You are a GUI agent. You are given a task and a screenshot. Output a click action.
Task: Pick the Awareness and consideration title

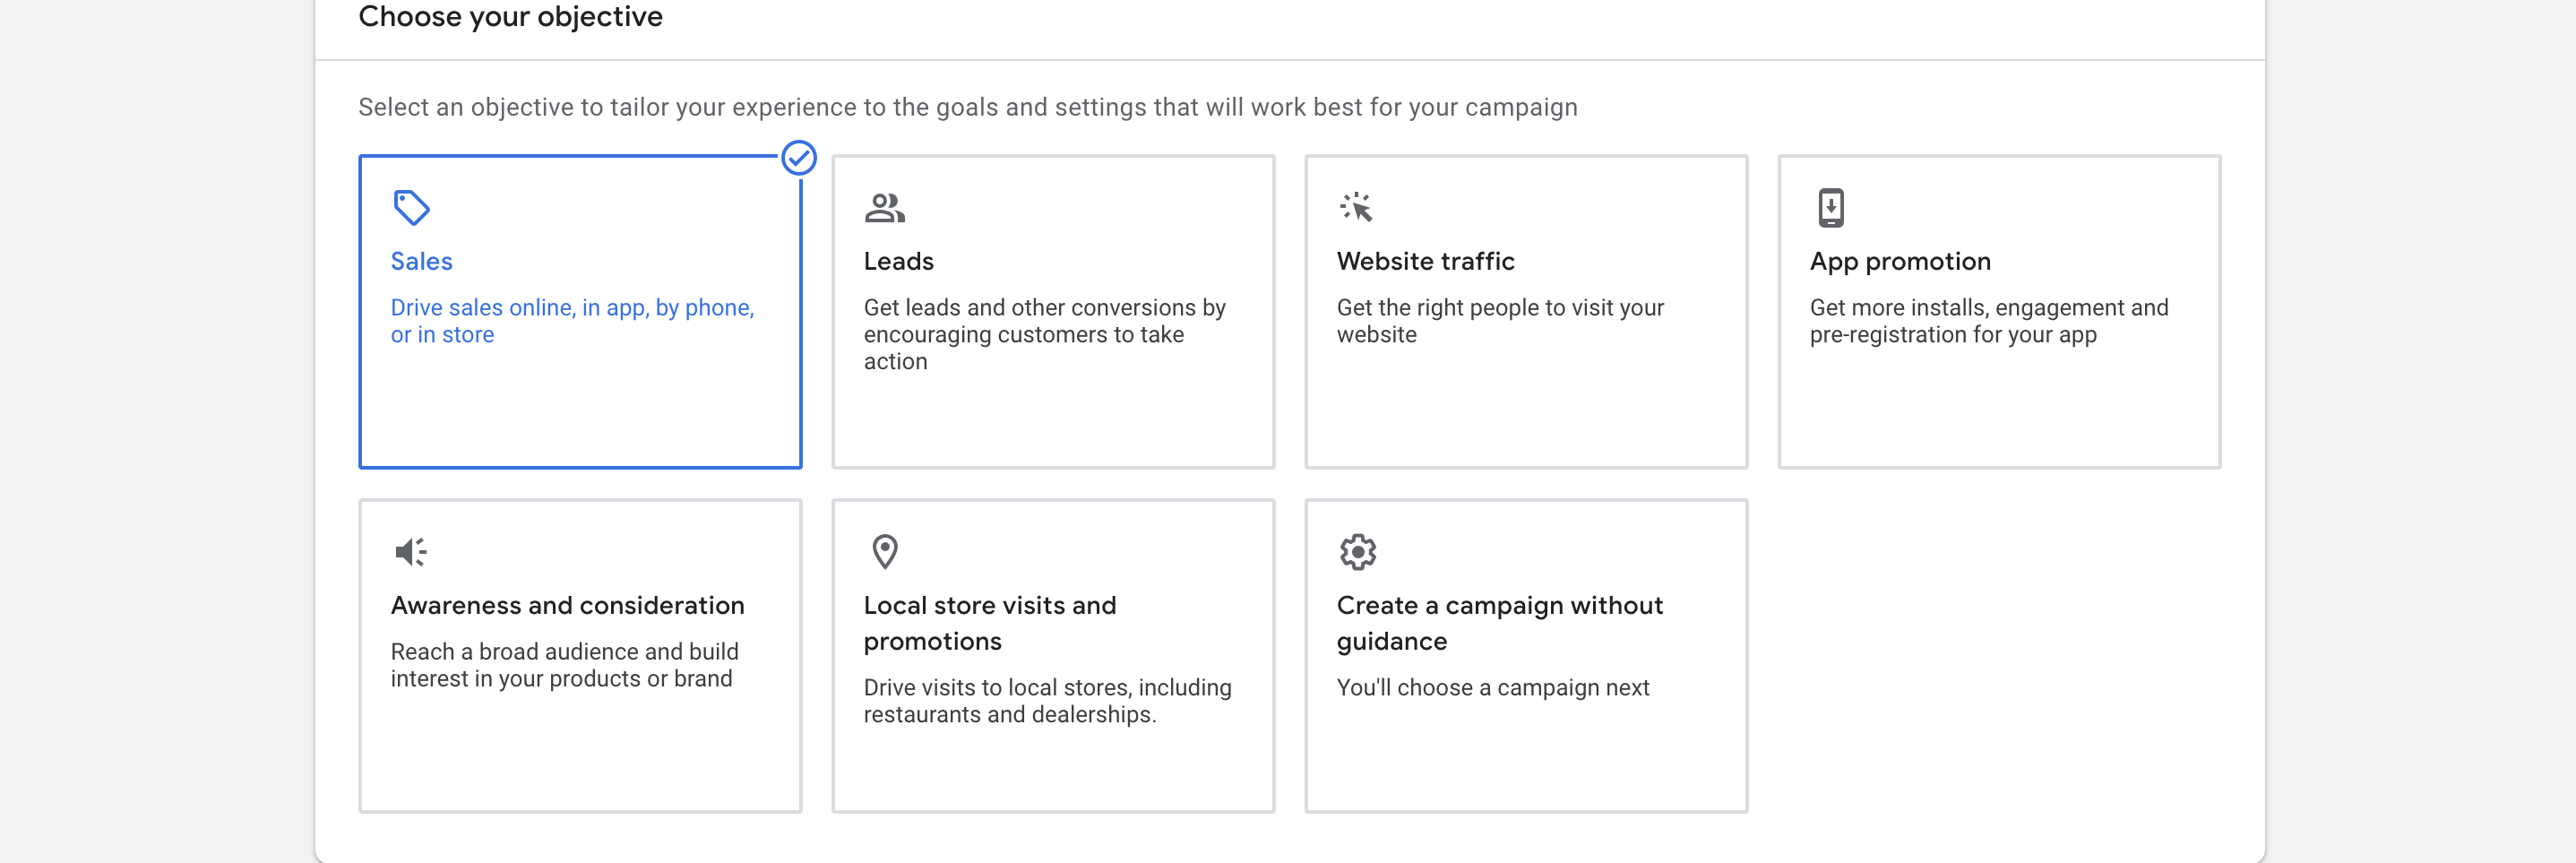pyautogui.click(x=567, y=605)
